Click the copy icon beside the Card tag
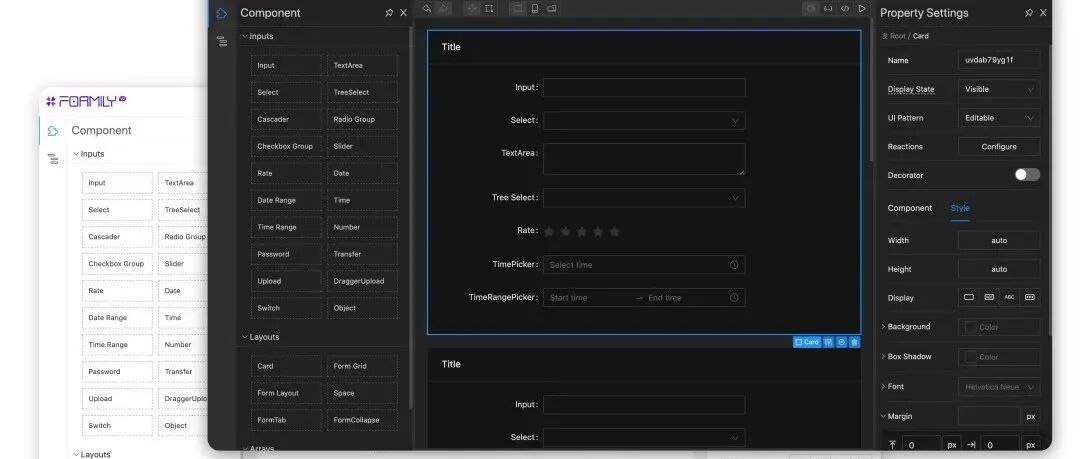The height and width of the screenshot is (459, 1080). pos(829,342)
